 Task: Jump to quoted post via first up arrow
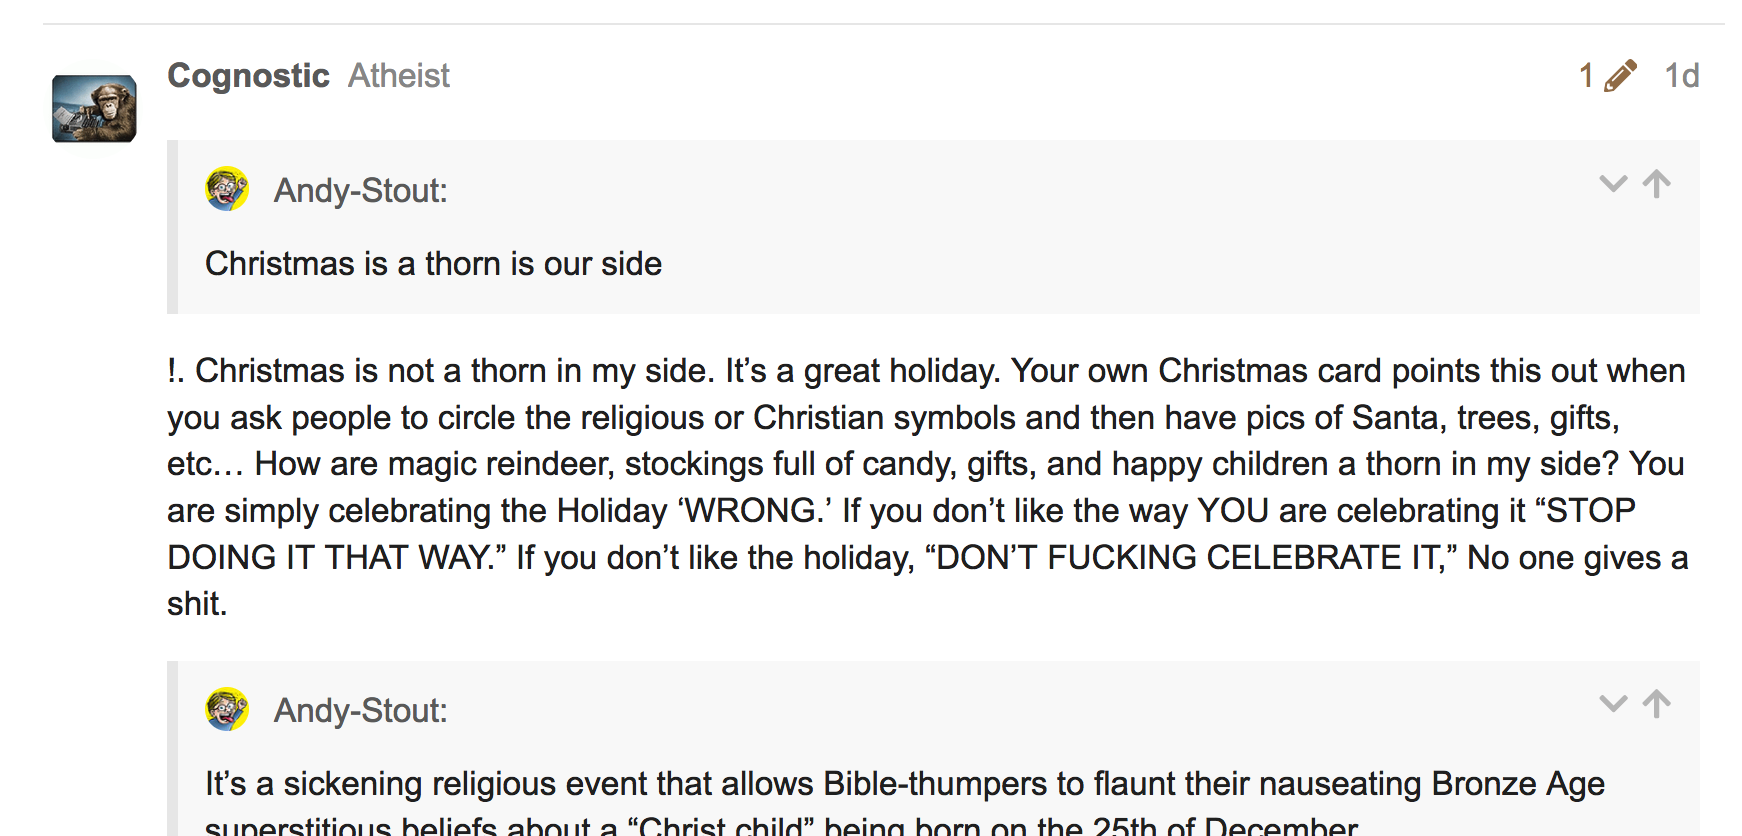click(1657, 184)
